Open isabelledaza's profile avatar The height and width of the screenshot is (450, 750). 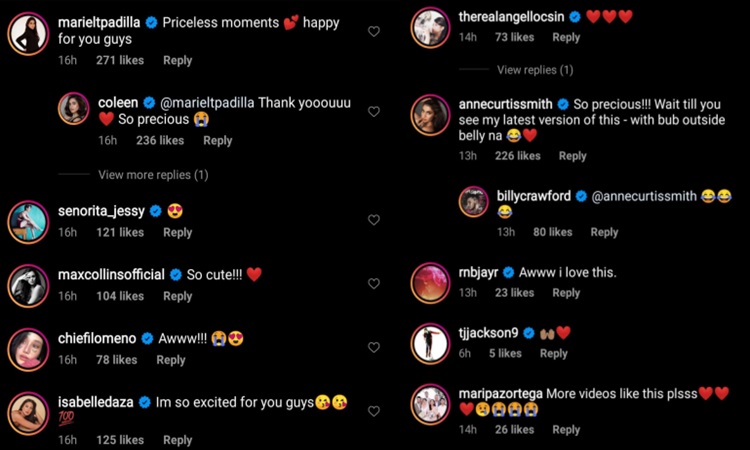[x=28, y=412]
